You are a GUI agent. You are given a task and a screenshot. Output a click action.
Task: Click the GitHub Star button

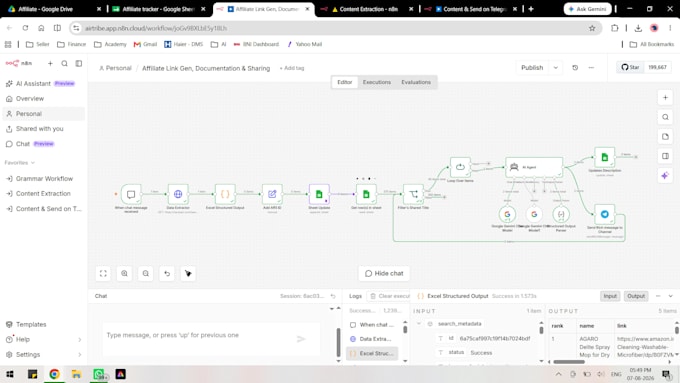pos(630,67)
